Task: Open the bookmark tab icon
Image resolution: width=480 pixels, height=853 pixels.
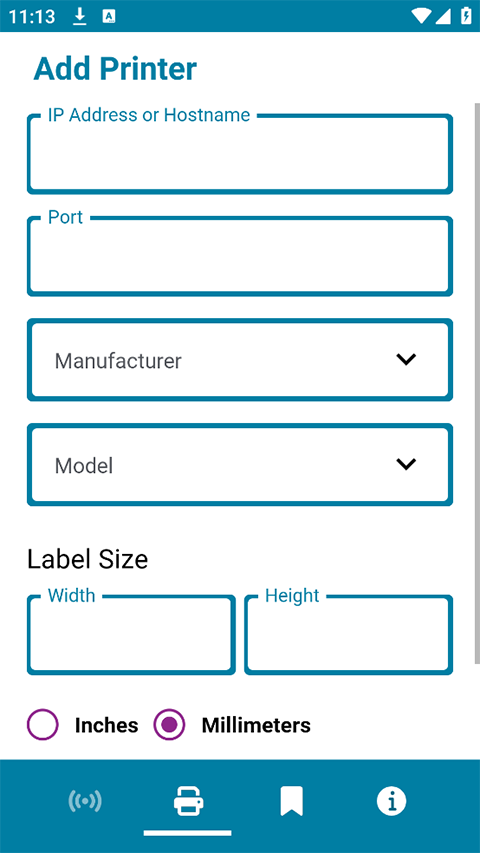Action: [292, 801]
